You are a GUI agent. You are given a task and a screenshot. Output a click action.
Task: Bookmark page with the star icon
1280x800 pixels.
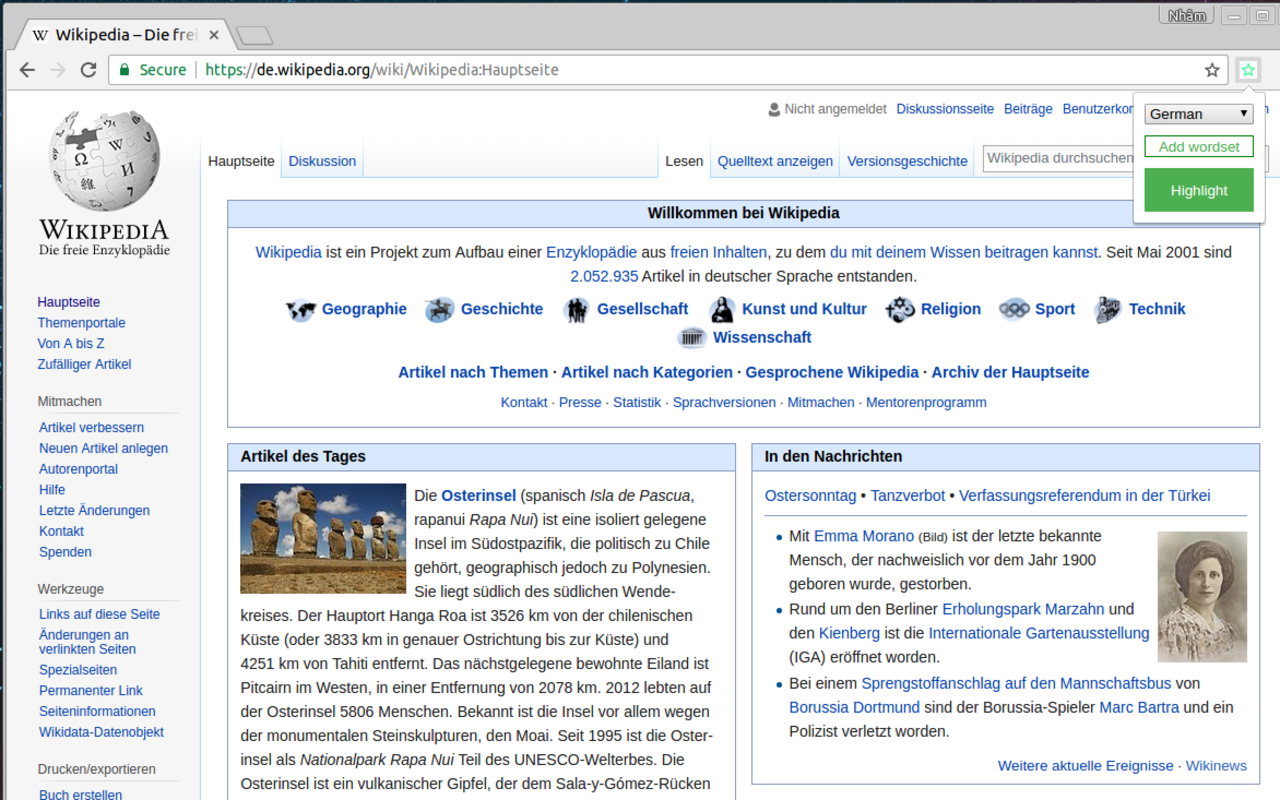pyautogui.click(x=1212, y=70)
